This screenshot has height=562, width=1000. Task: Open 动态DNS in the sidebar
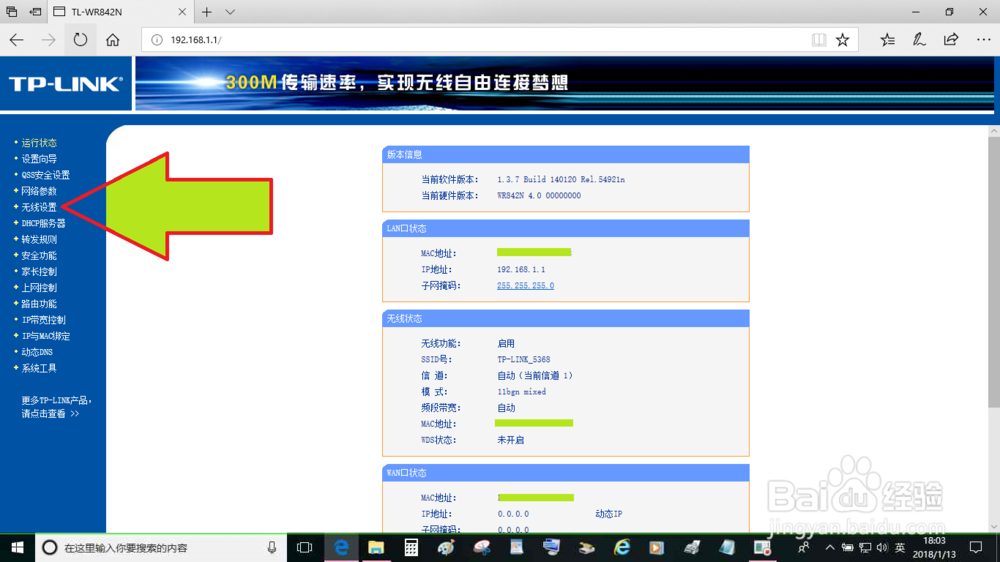[37, 352]
